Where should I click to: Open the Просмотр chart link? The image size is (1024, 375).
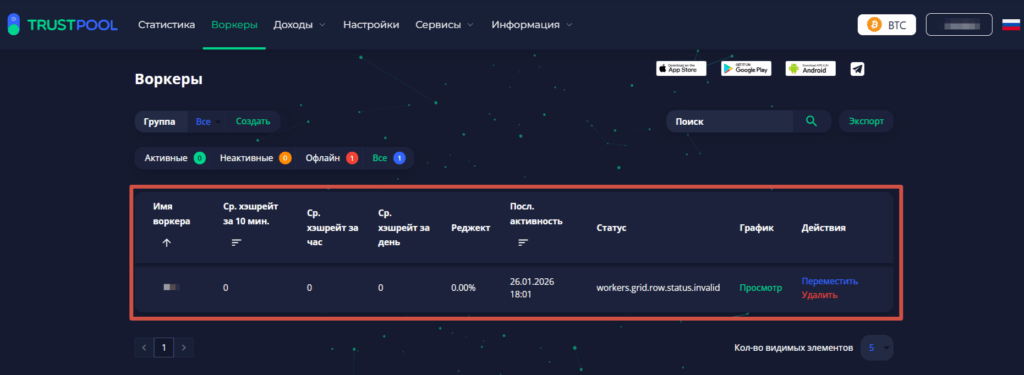pos(760,287)
